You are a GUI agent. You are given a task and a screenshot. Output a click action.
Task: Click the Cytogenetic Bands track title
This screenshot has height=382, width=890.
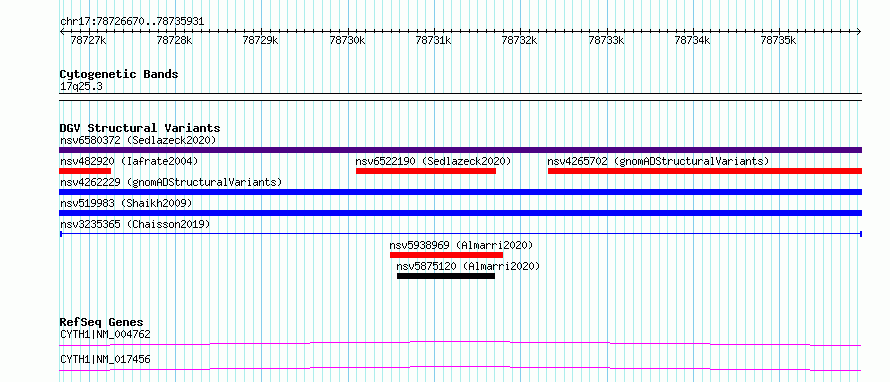tap(119, 74)
